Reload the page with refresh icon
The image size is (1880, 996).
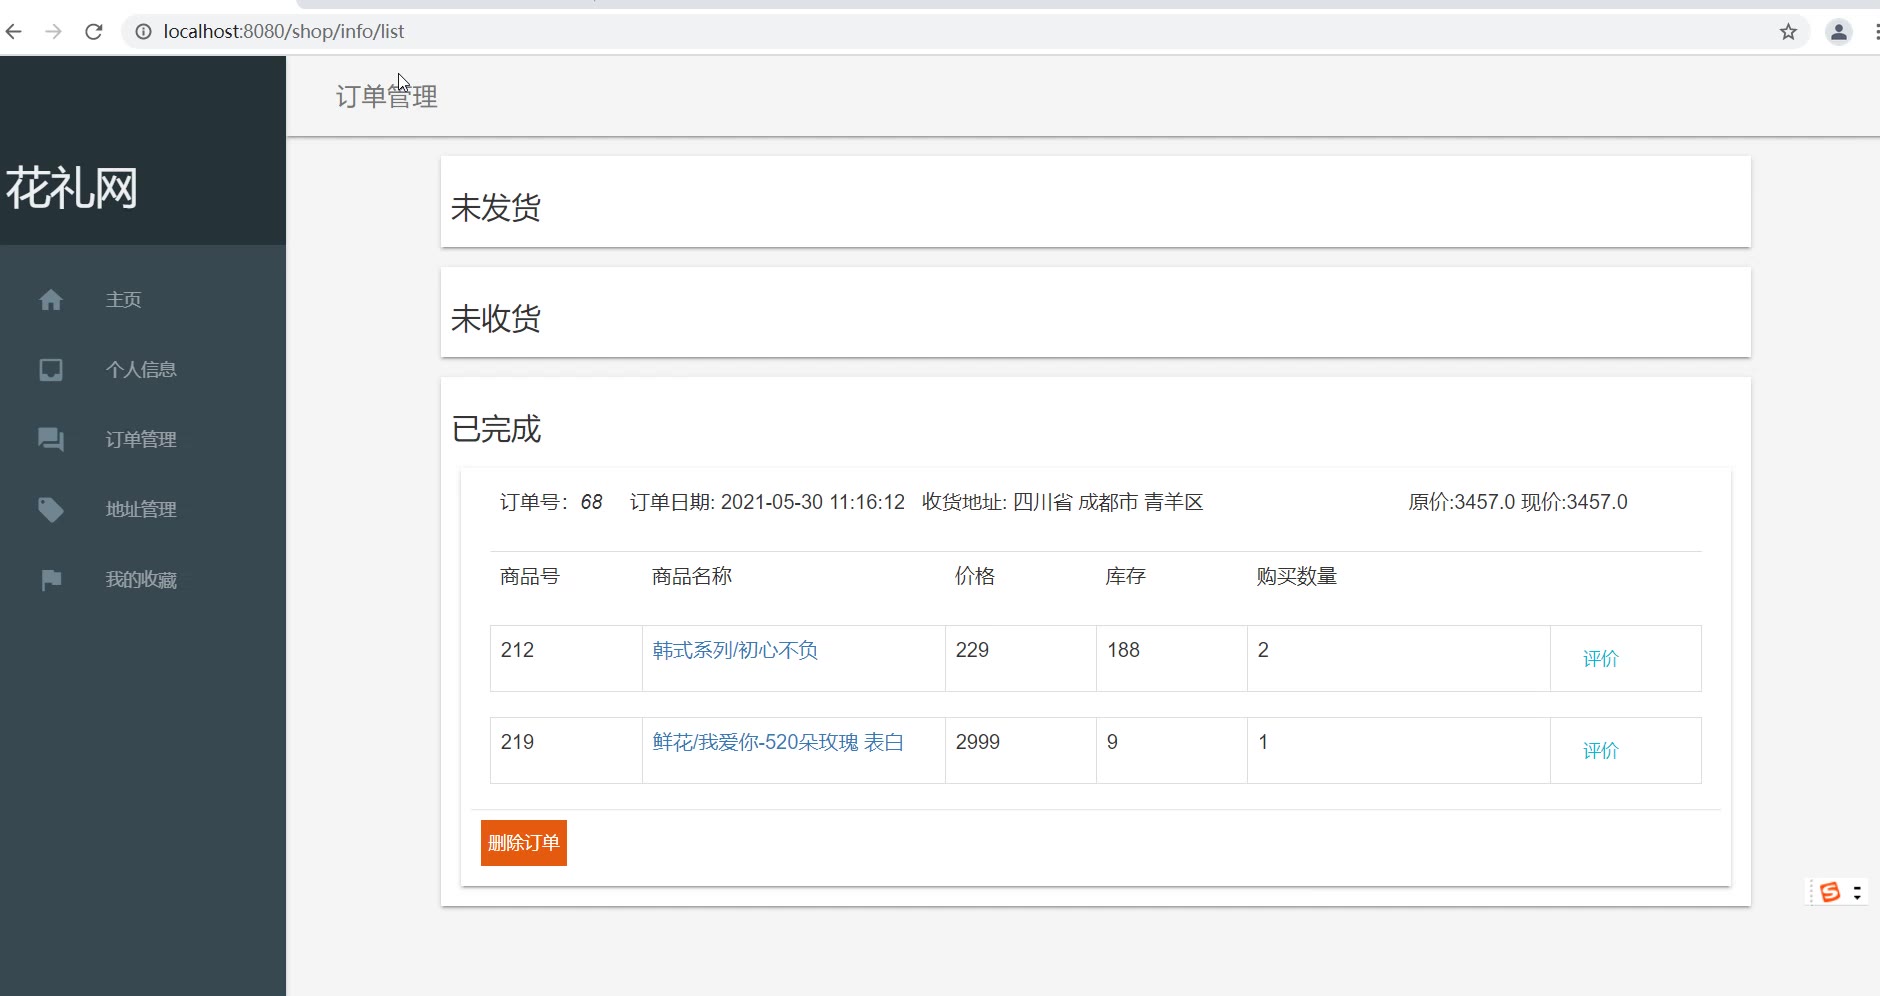click(94, 32)
